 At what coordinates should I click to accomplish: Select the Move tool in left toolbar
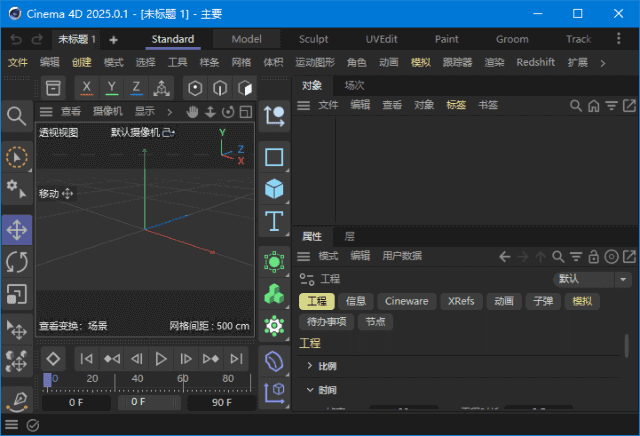click(17, 230)
